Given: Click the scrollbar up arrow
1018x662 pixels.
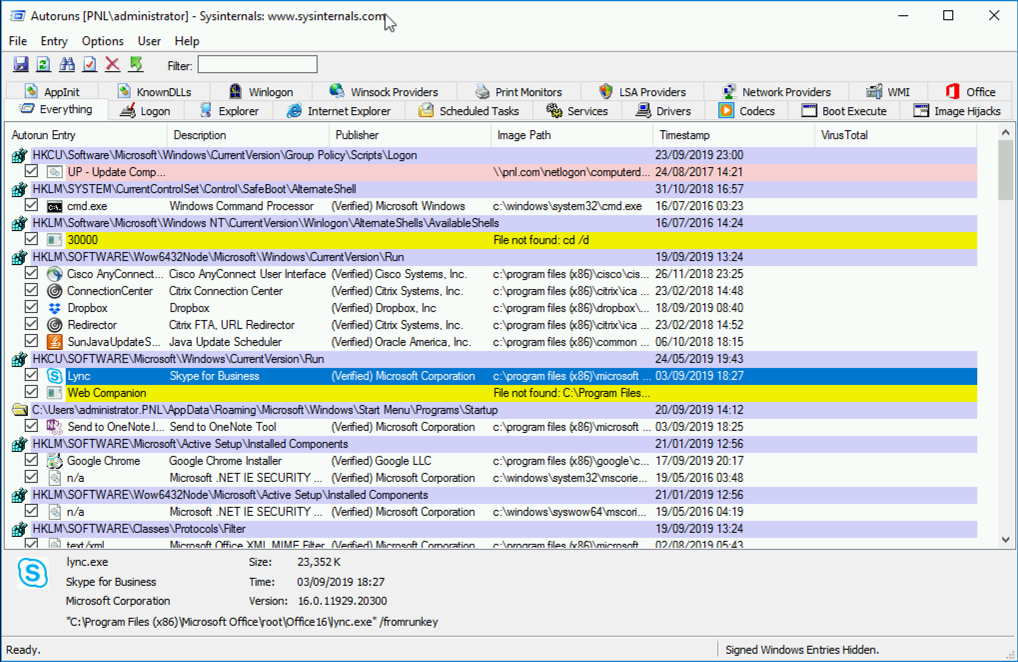Looking at the screenshot, I should (1005, 132).
